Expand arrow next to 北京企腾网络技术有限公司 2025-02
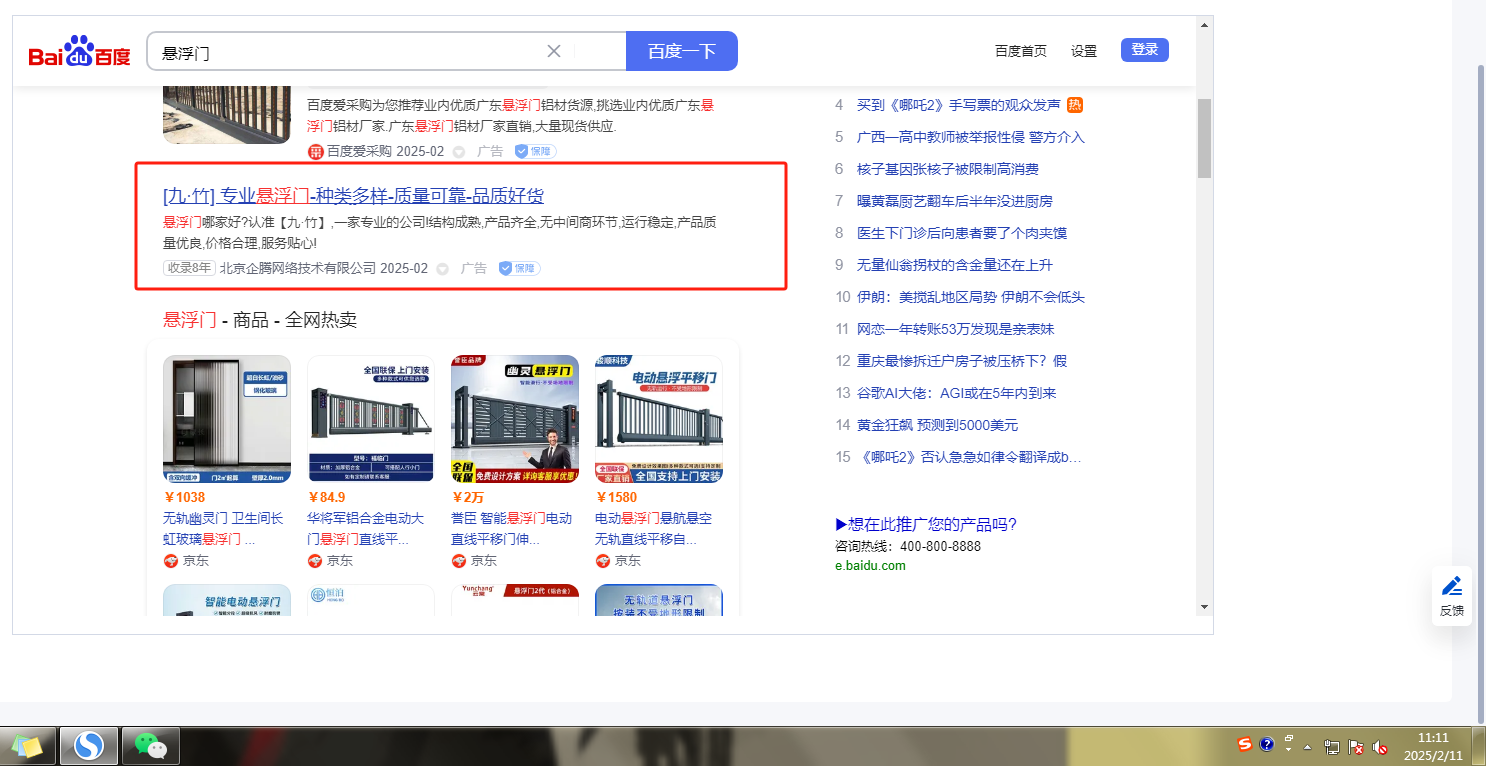Viewport: 1486px width, 766px height. 443,269
